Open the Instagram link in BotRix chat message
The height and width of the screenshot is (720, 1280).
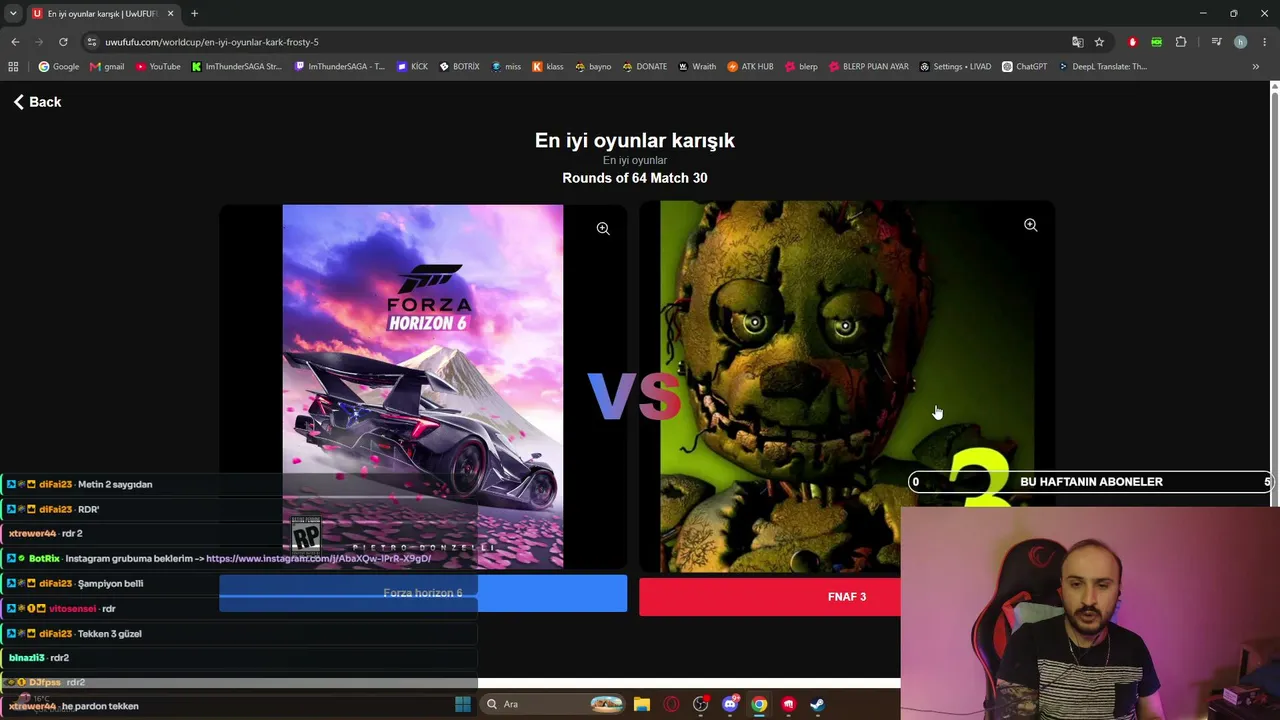318,559
